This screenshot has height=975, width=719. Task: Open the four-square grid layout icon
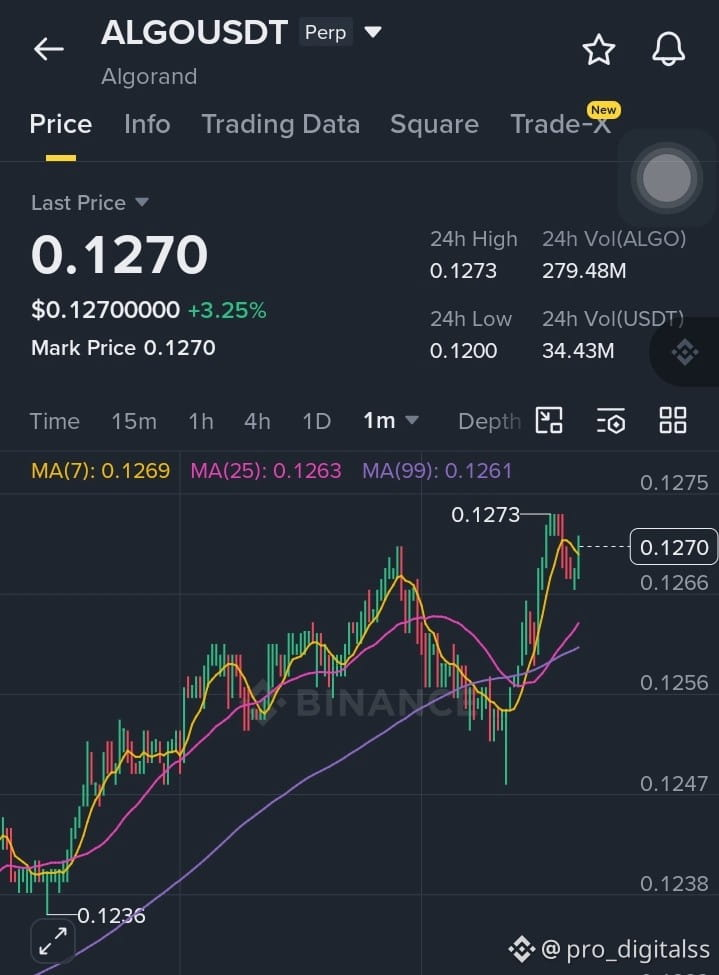click(x=672, y=420)
